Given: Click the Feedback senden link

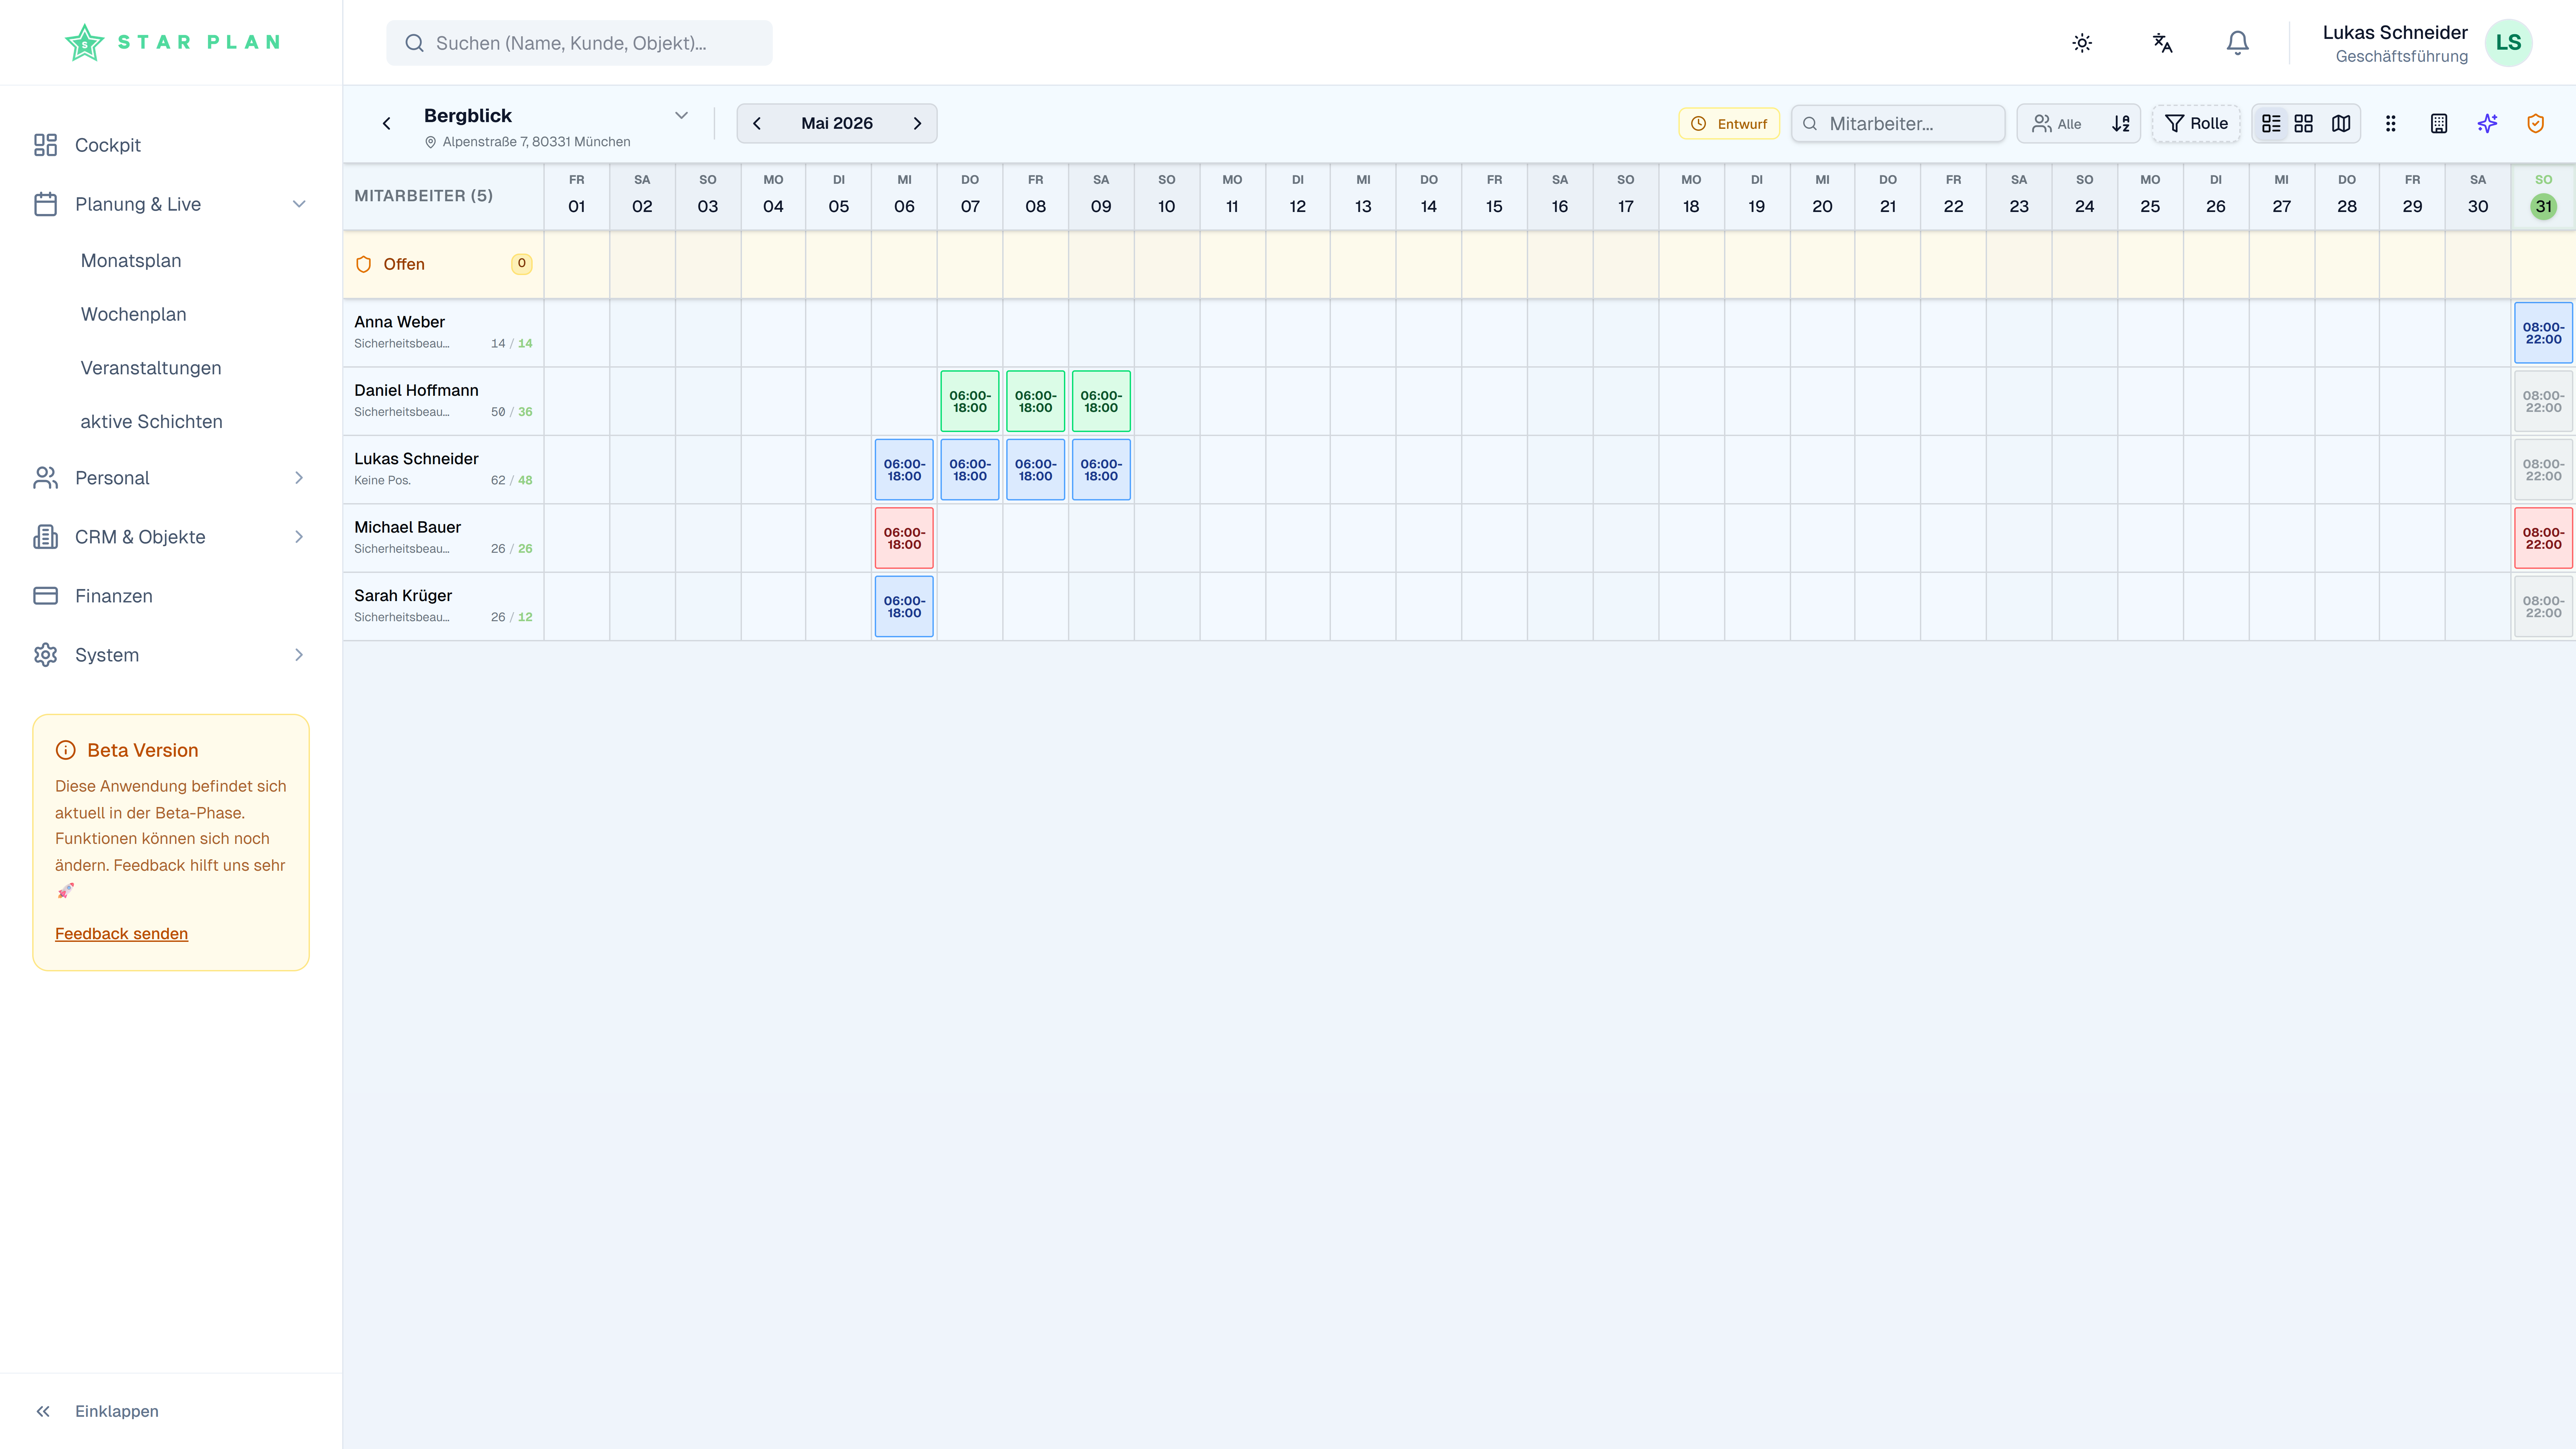Looking at the screenshot, I should point(122,934).
